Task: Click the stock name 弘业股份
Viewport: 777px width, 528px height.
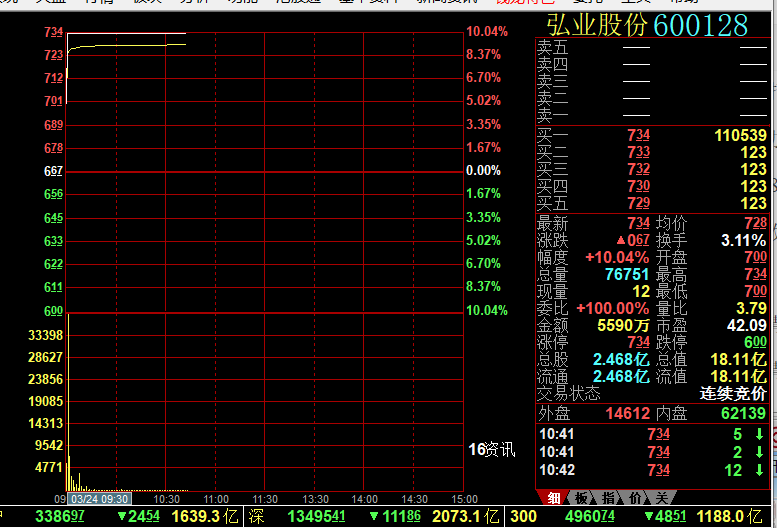Action: coord(597,25)
